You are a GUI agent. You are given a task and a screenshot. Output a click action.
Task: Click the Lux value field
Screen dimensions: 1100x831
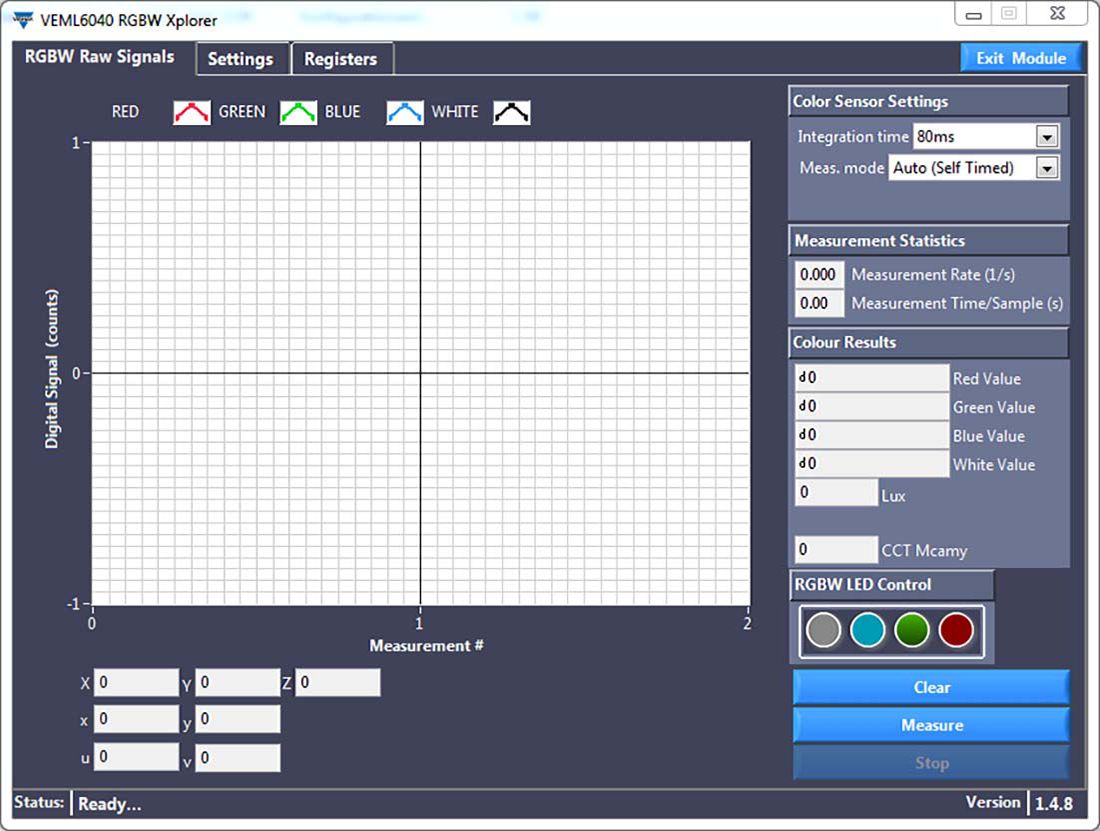tap(836, 492)
